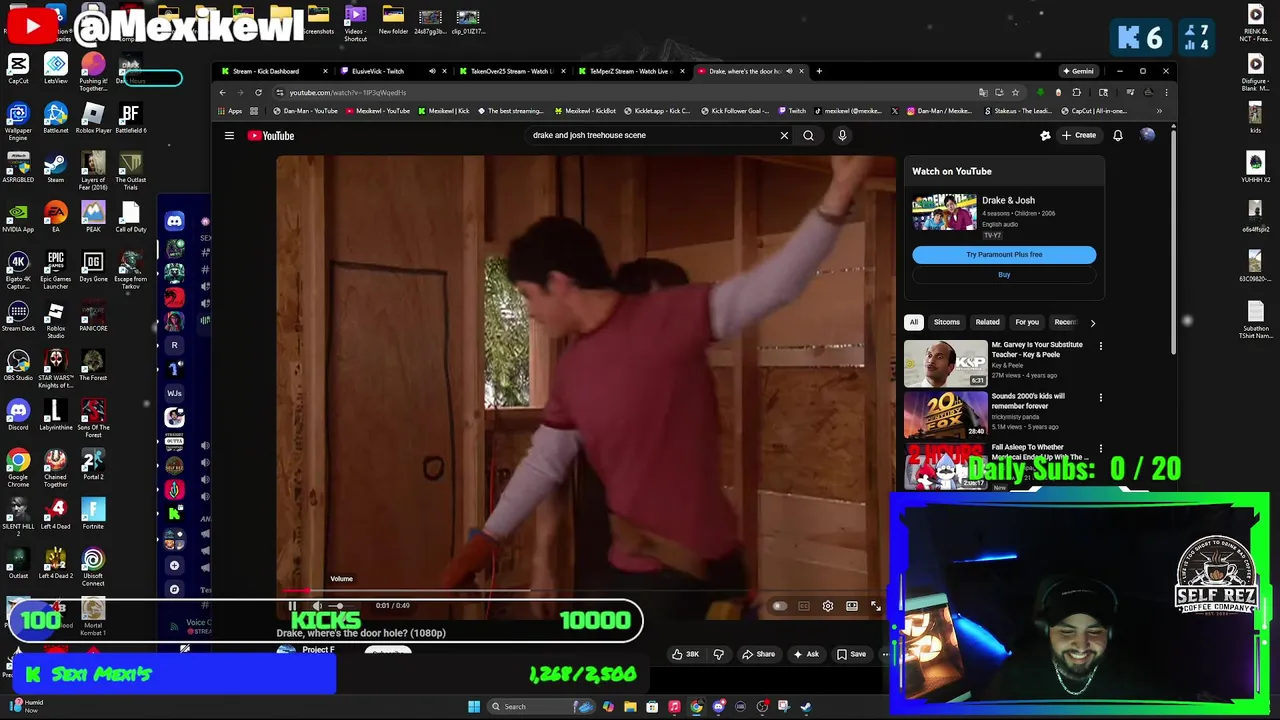Show more filter chips with arrow

pos(1092,323)
